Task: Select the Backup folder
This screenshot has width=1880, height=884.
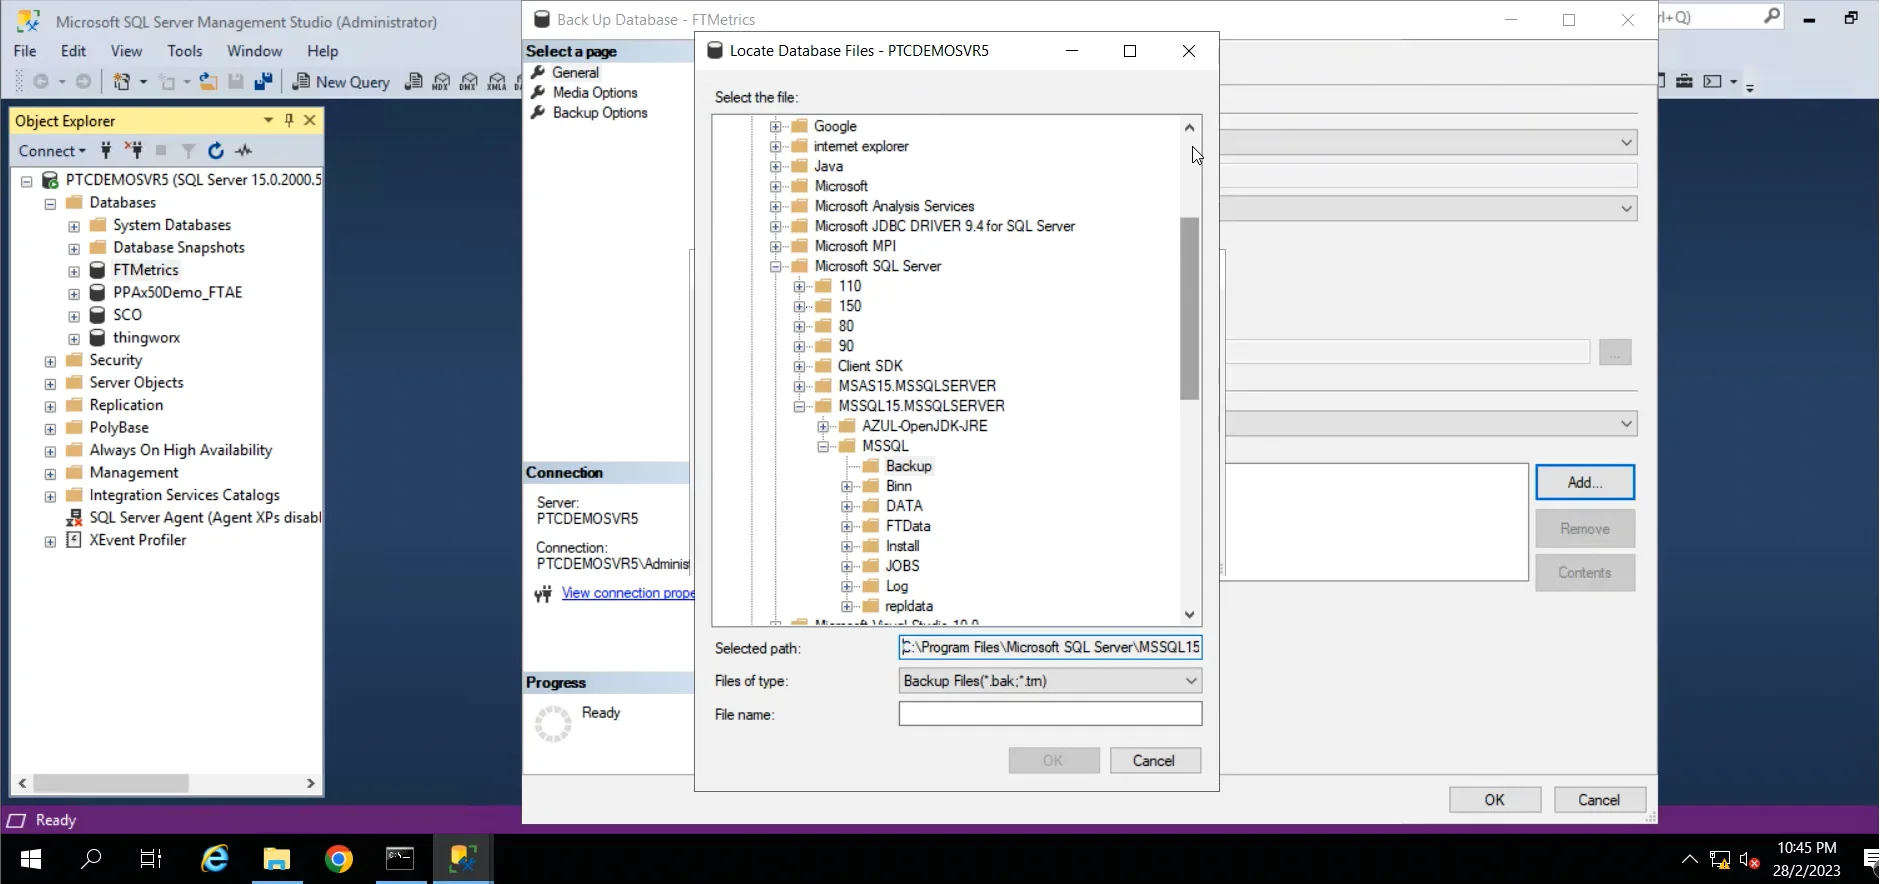Action: [x=909, y=466]
